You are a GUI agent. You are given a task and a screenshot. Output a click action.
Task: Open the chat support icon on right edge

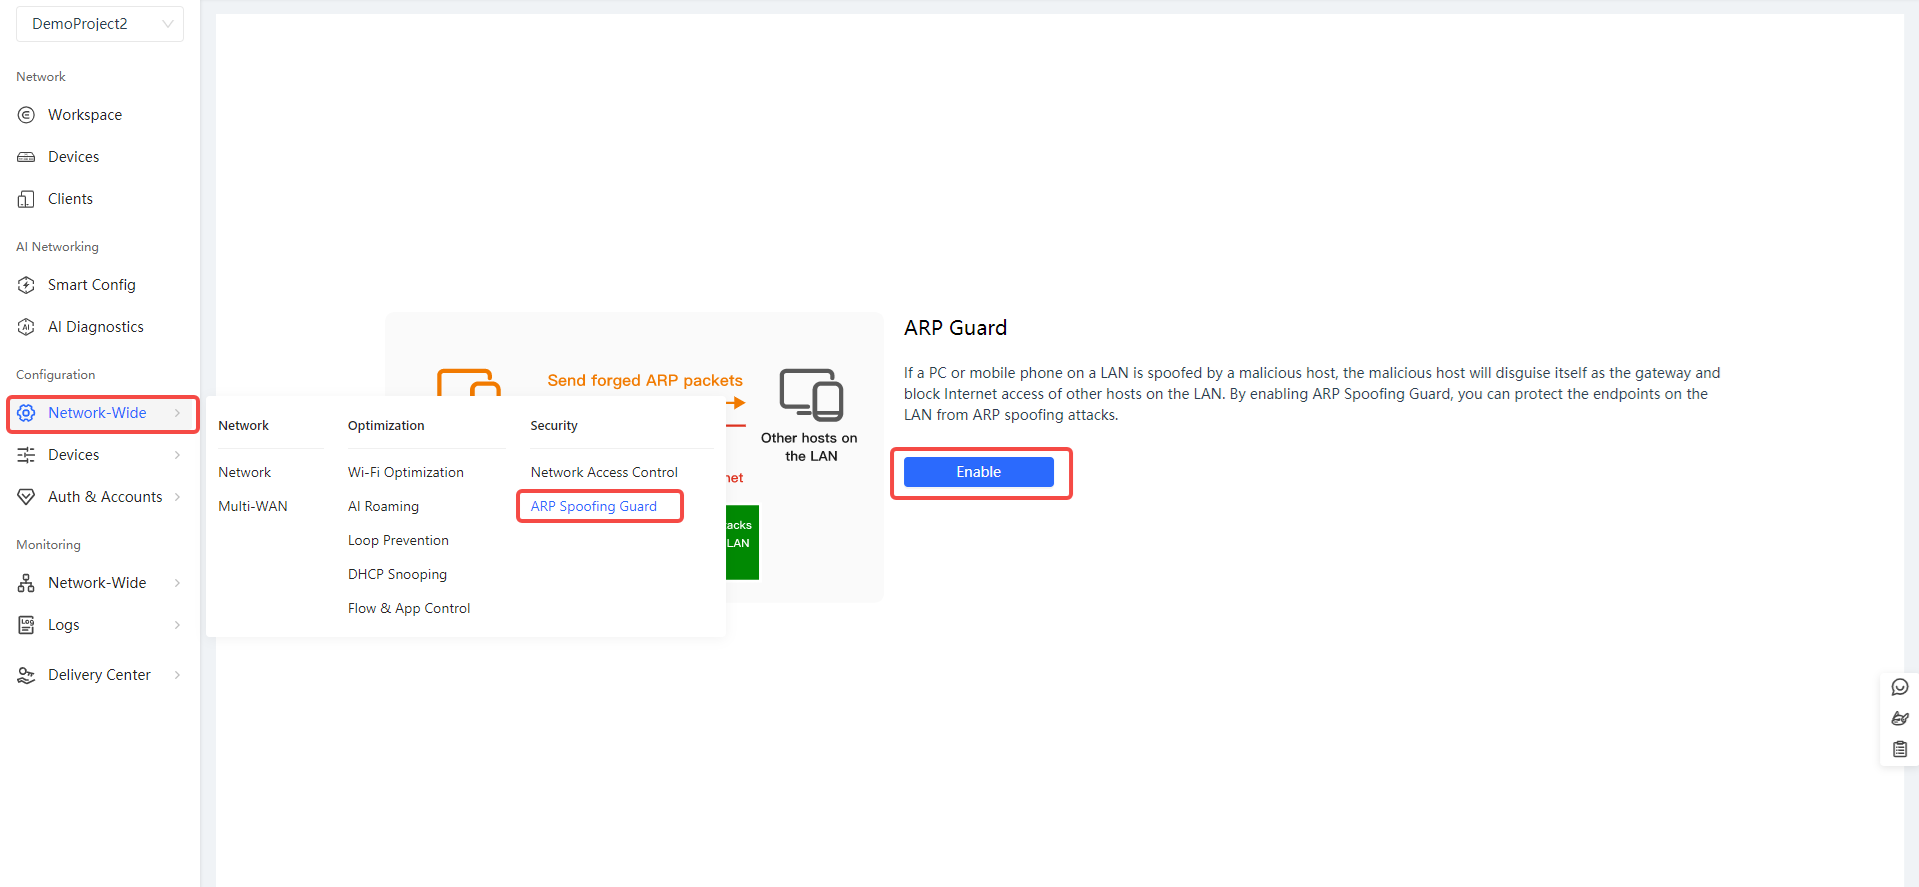pyautogui.click(x=1900, y=687)
